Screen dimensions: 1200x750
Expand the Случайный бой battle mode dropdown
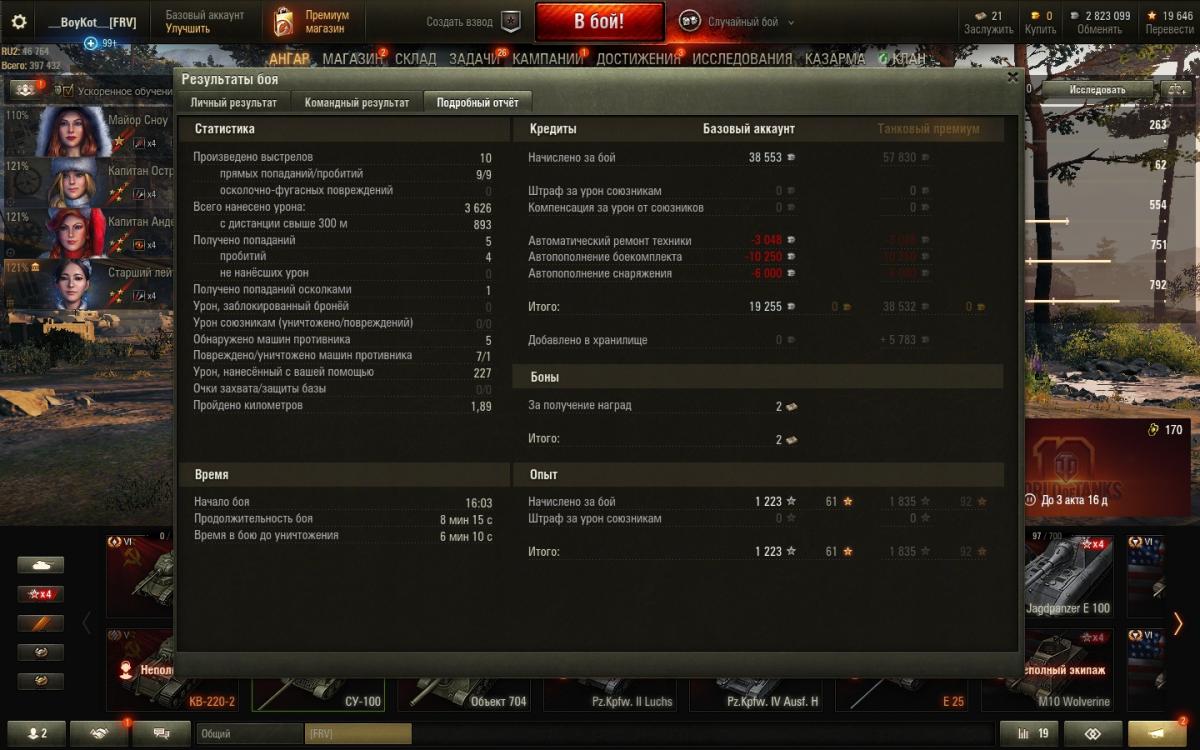click(x=791, y=22)
